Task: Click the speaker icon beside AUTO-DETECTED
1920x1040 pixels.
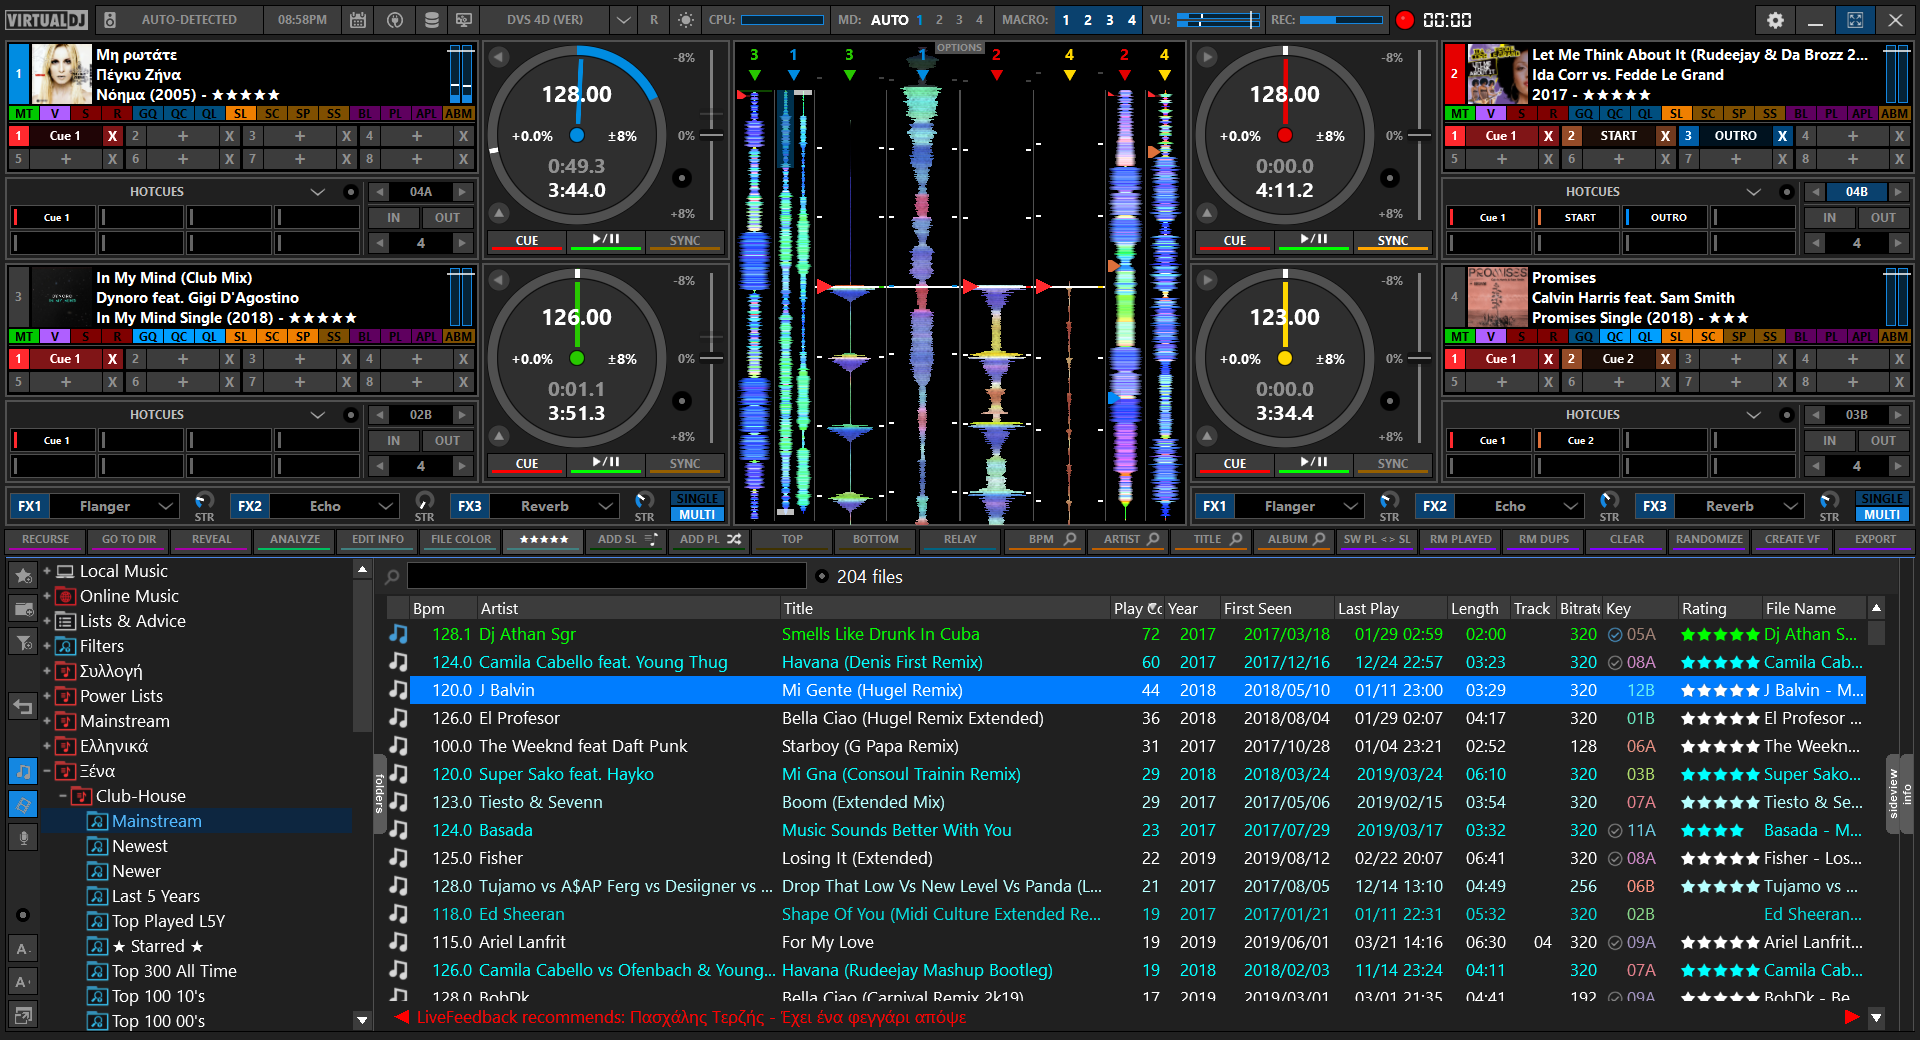Action: (x=110, y=20)
